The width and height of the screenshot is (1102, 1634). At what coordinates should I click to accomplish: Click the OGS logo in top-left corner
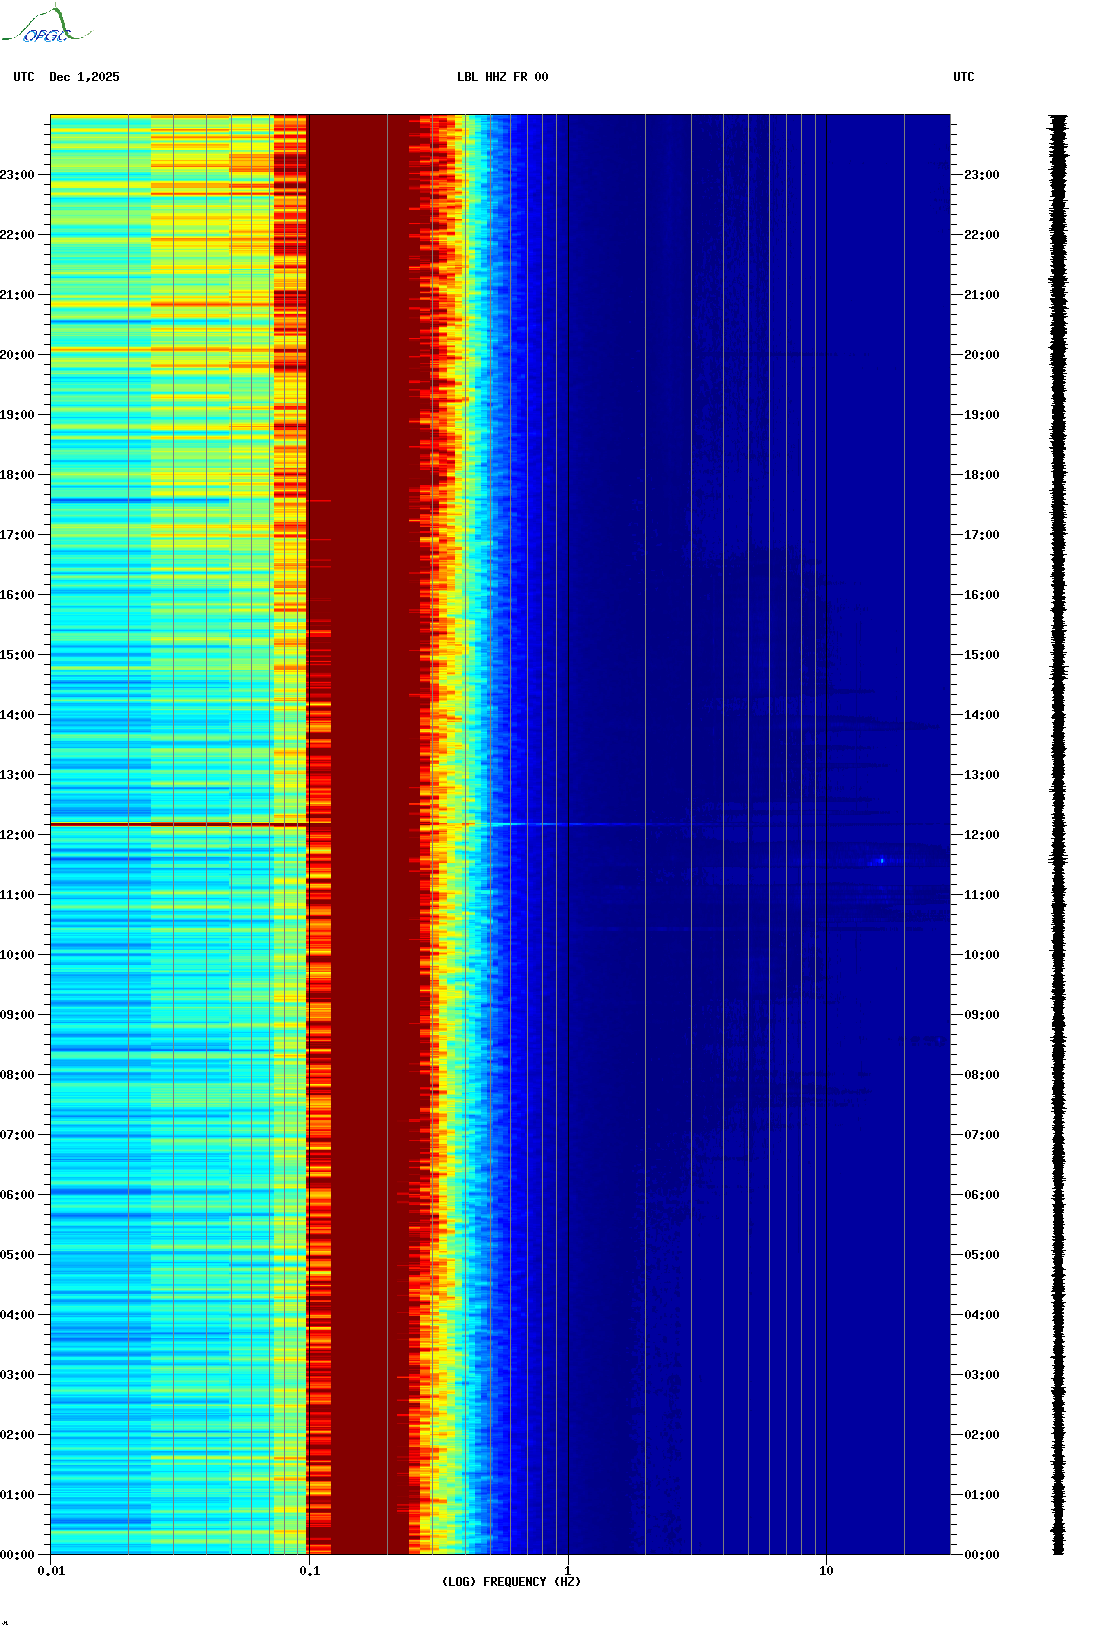point(45,26)
